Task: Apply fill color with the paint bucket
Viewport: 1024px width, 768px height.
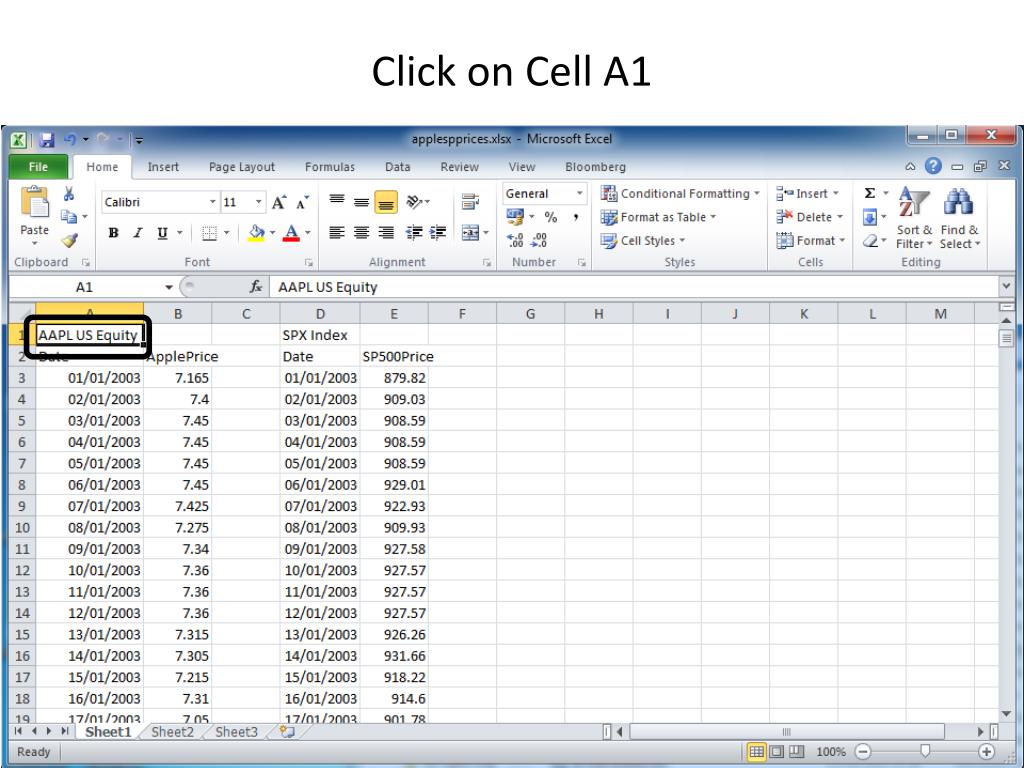Action: tap(256, 233)
